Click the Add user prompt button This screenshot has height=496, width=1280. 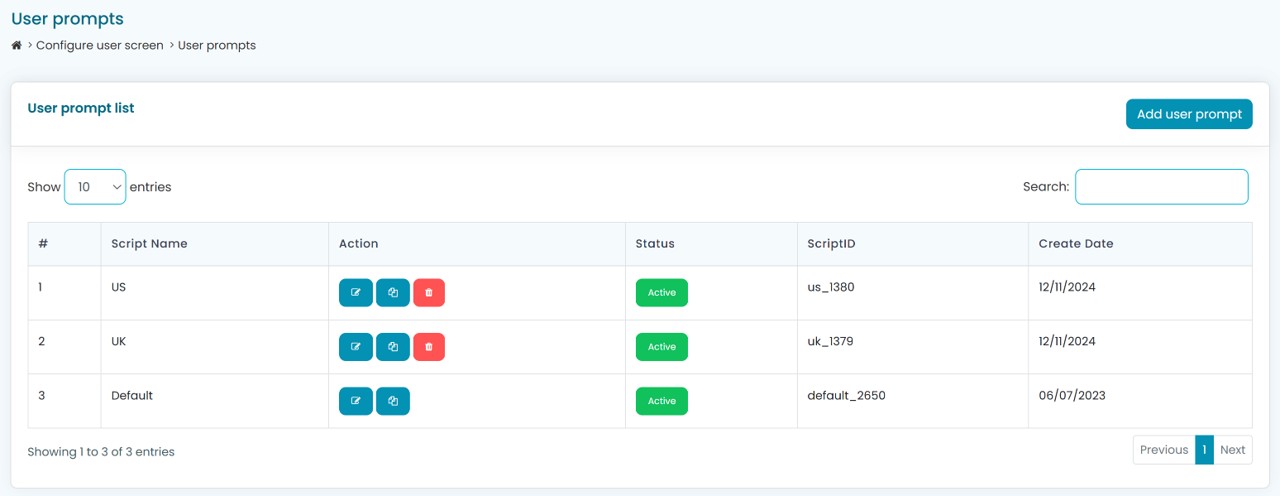pos(1189,114)
